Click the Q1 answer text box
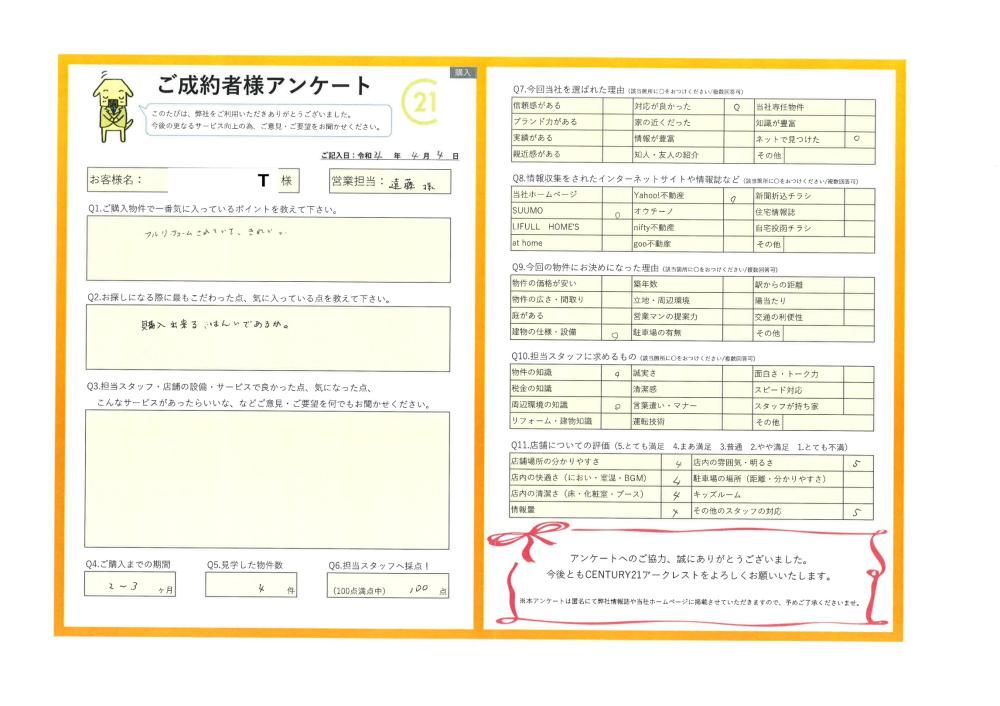Viewport: 1000px width, 706px height. pos(268,251)
